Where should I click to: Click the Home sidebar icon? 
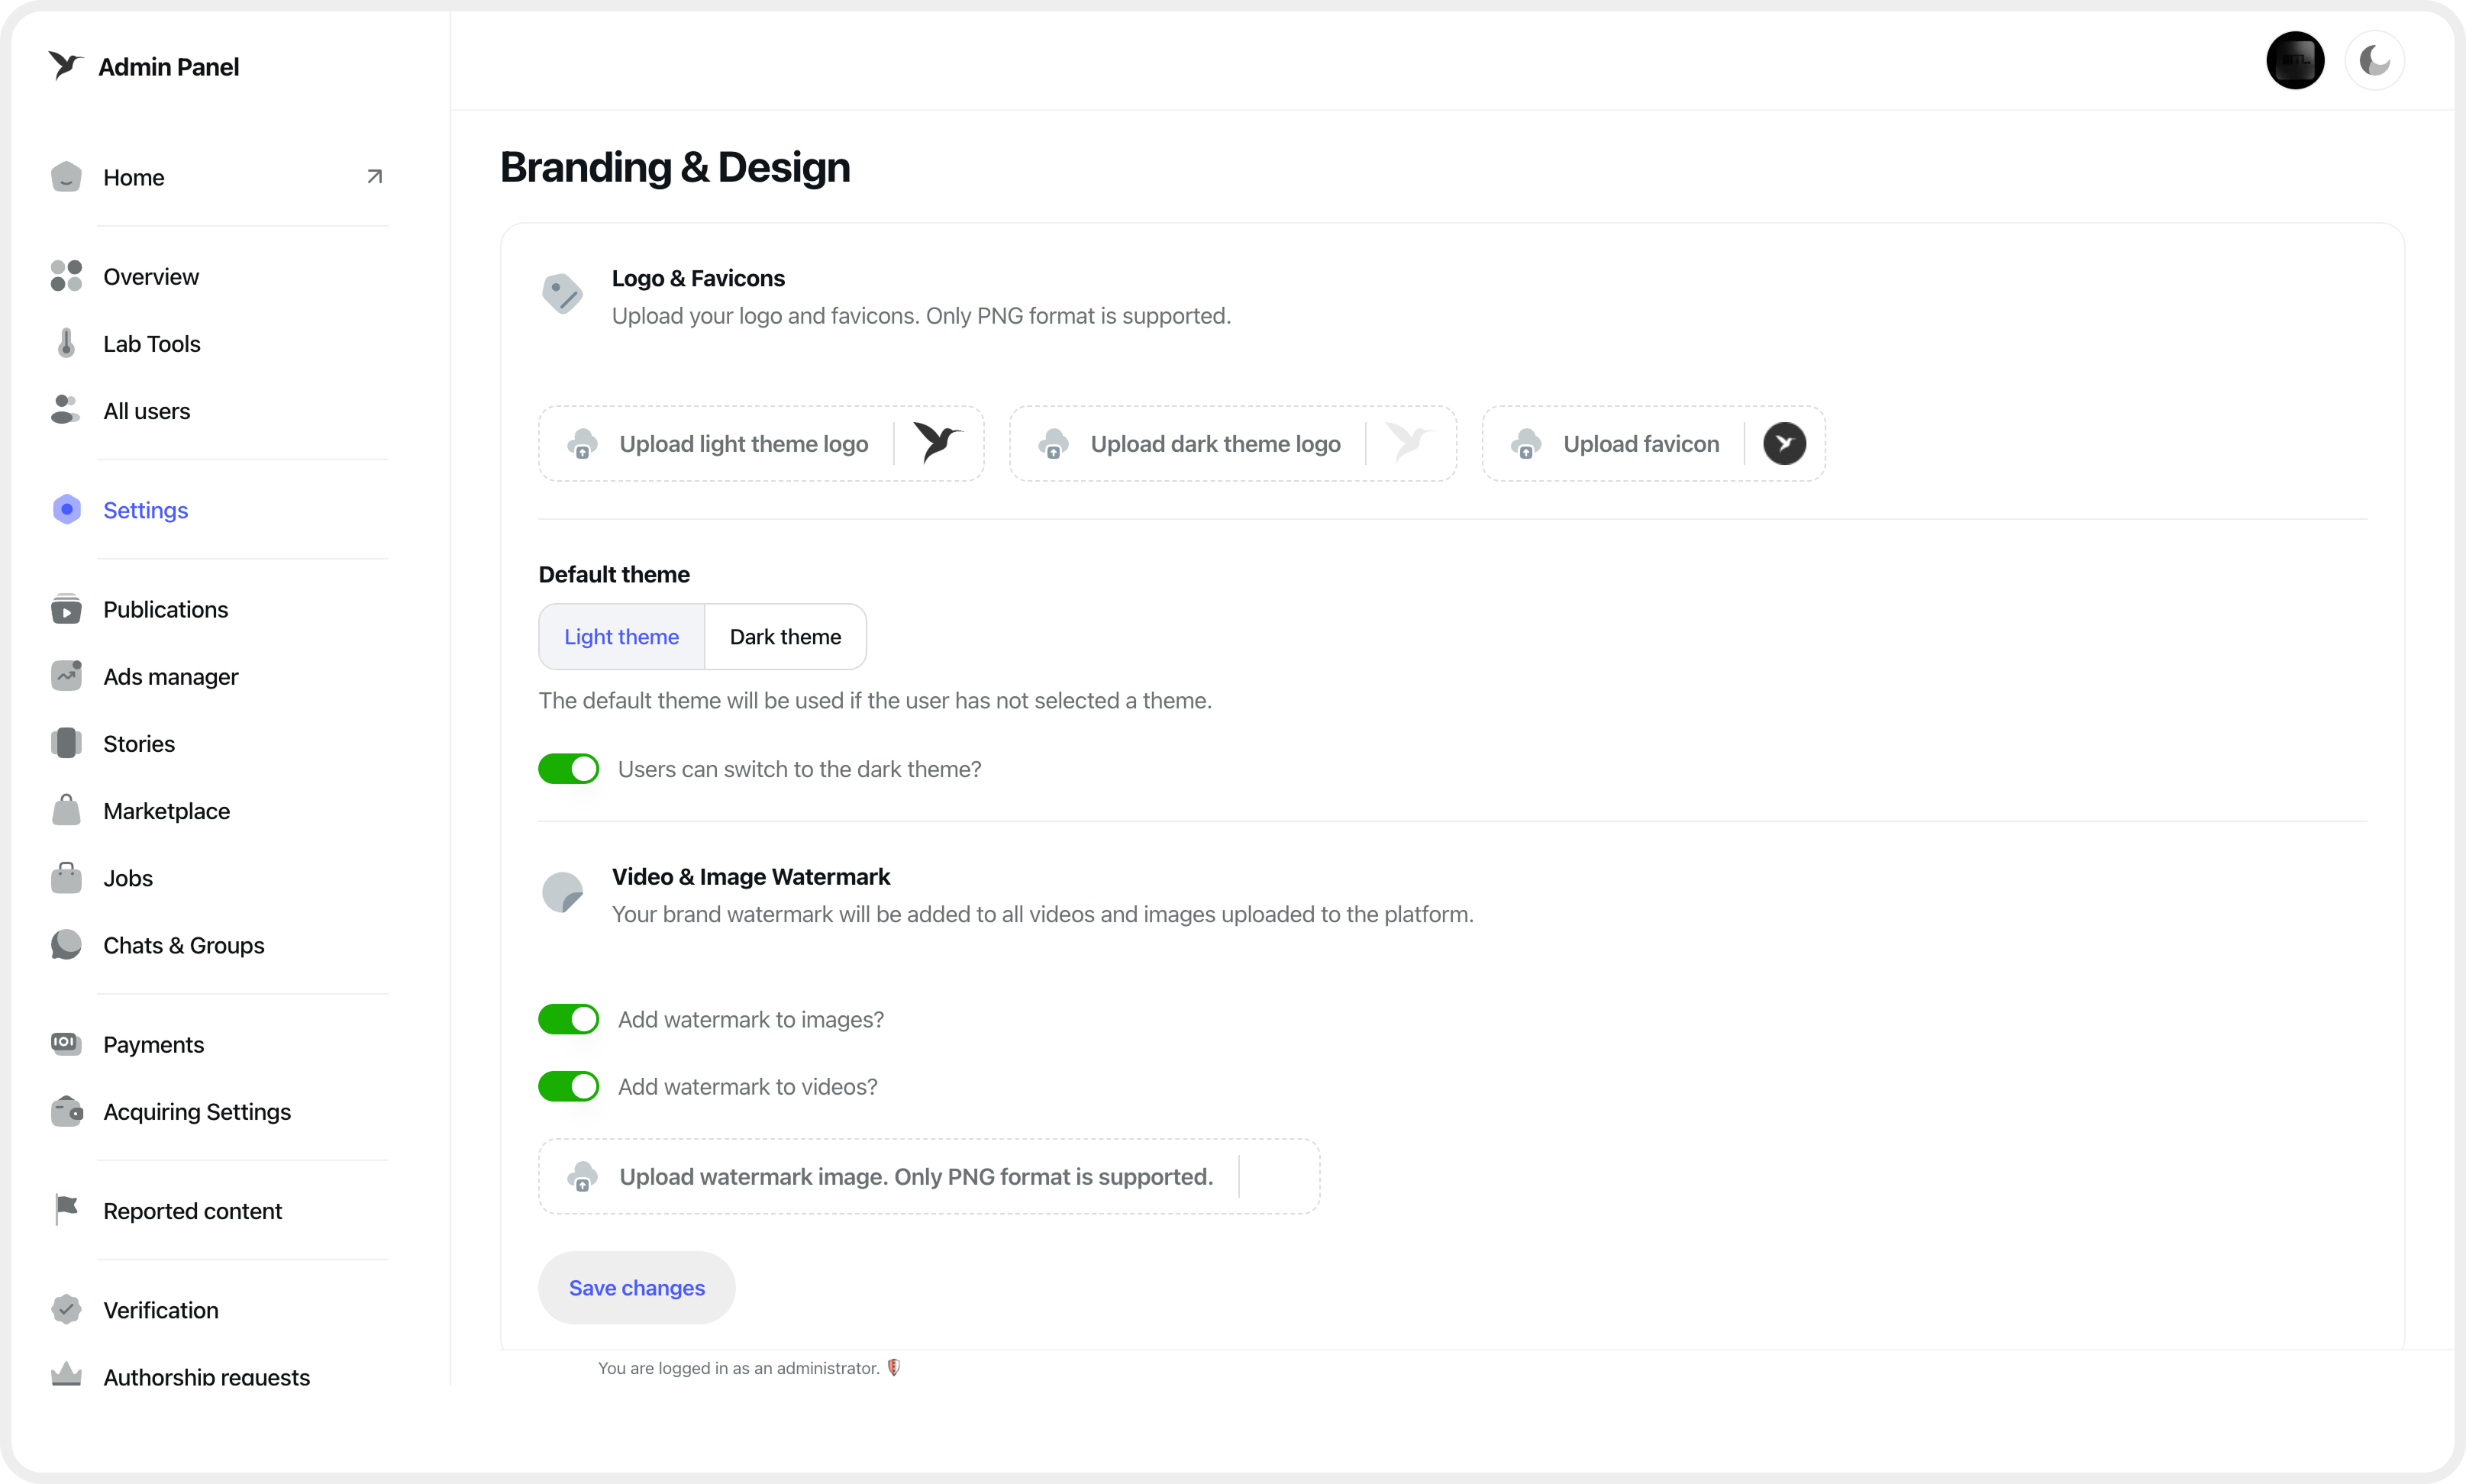click(66, 177)
